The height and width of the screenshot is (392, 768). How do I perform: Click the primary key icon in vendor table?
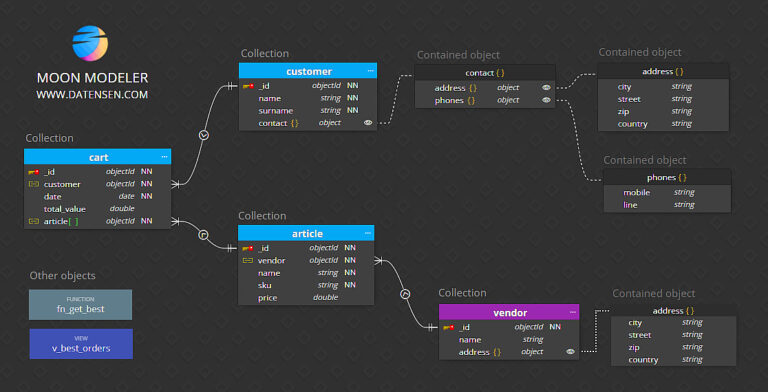pos(449,327)
